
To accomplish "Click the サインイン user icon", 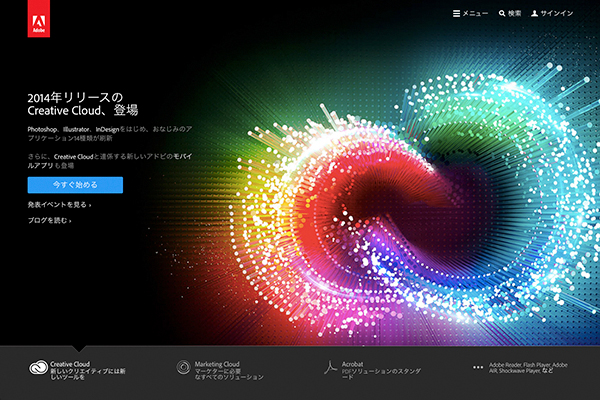I will click(536, 14).
